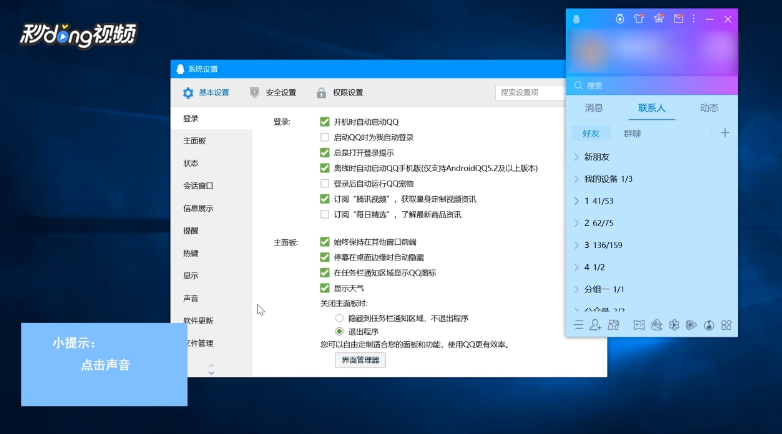
Task: Open the flower-shaped Tencent Video icon
Action: (674, 325)
